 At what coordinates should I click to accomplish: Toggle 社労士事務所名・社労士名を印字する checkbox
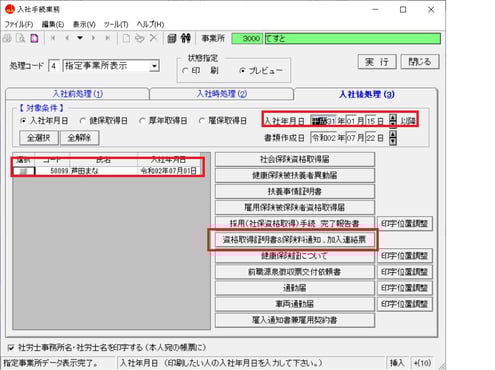point(11,348)
